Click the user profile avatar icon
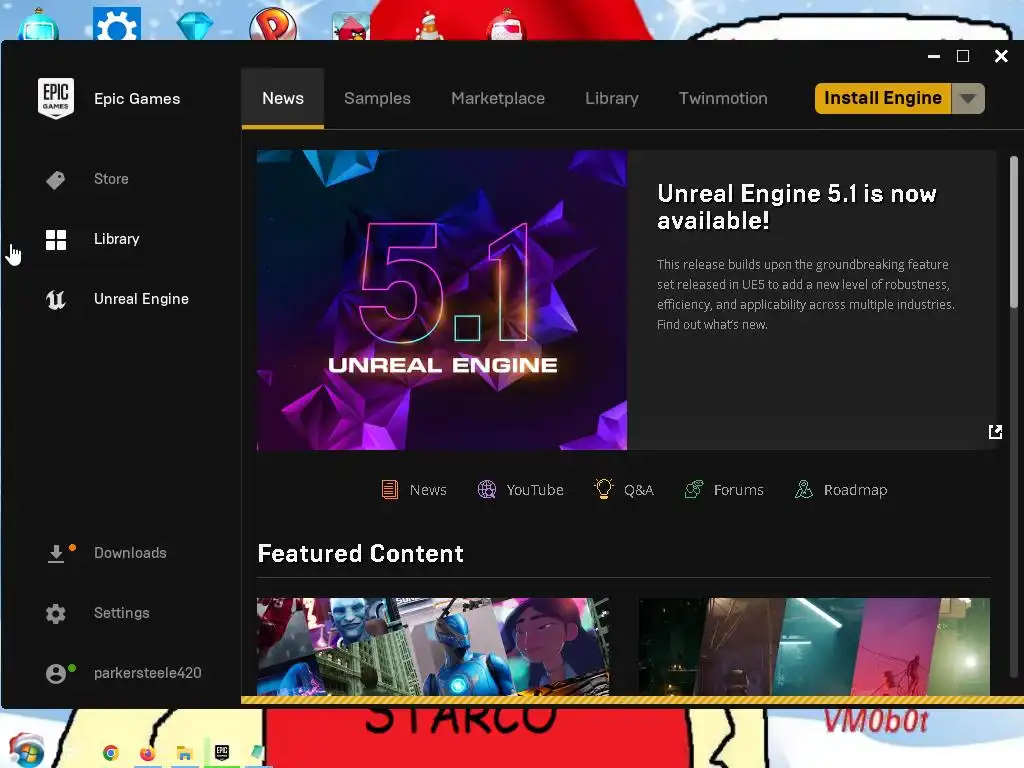 click(56, 673)
